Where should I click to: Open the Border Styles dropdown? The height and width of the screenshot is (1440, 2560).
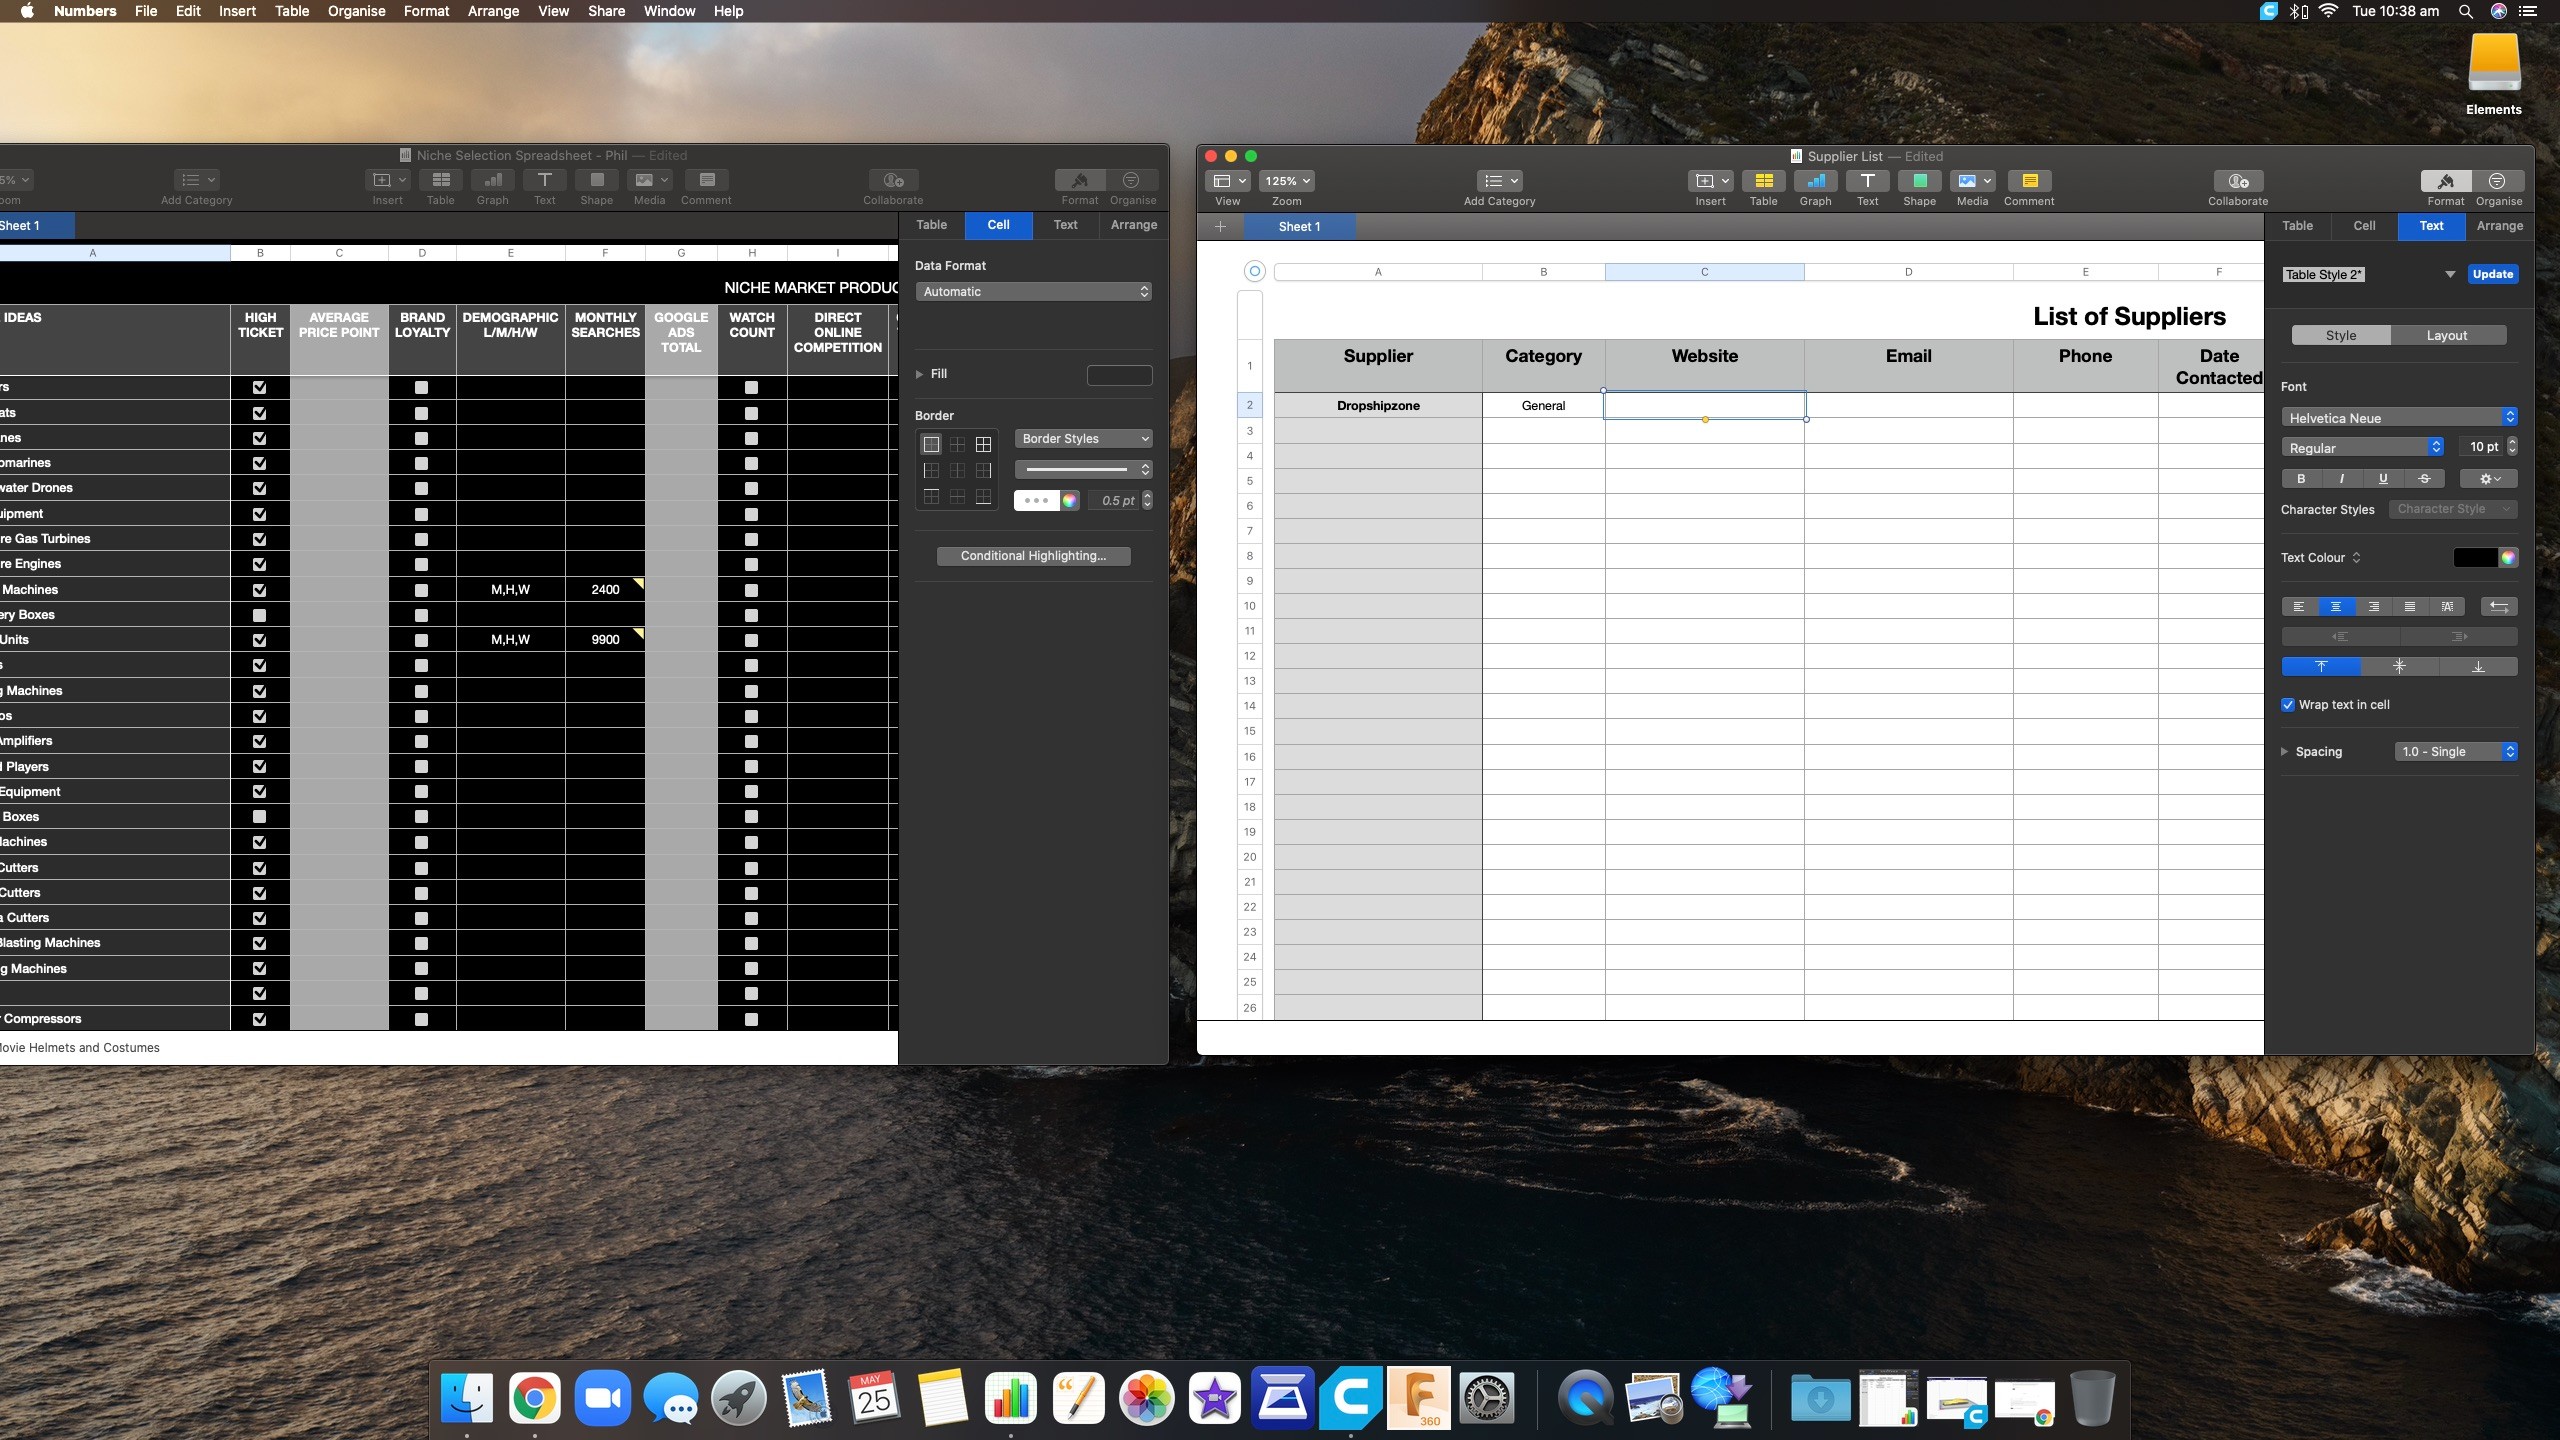click(x=1084, y=438)
